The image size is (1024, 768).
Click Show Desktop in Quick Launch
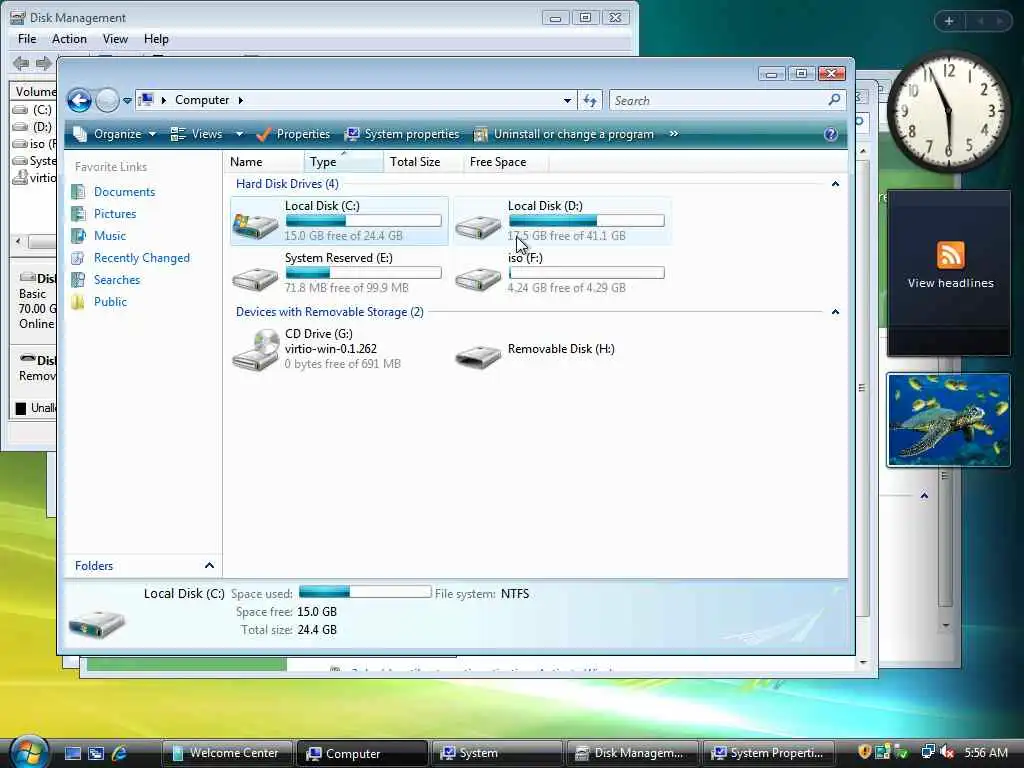tap(72, 753)
